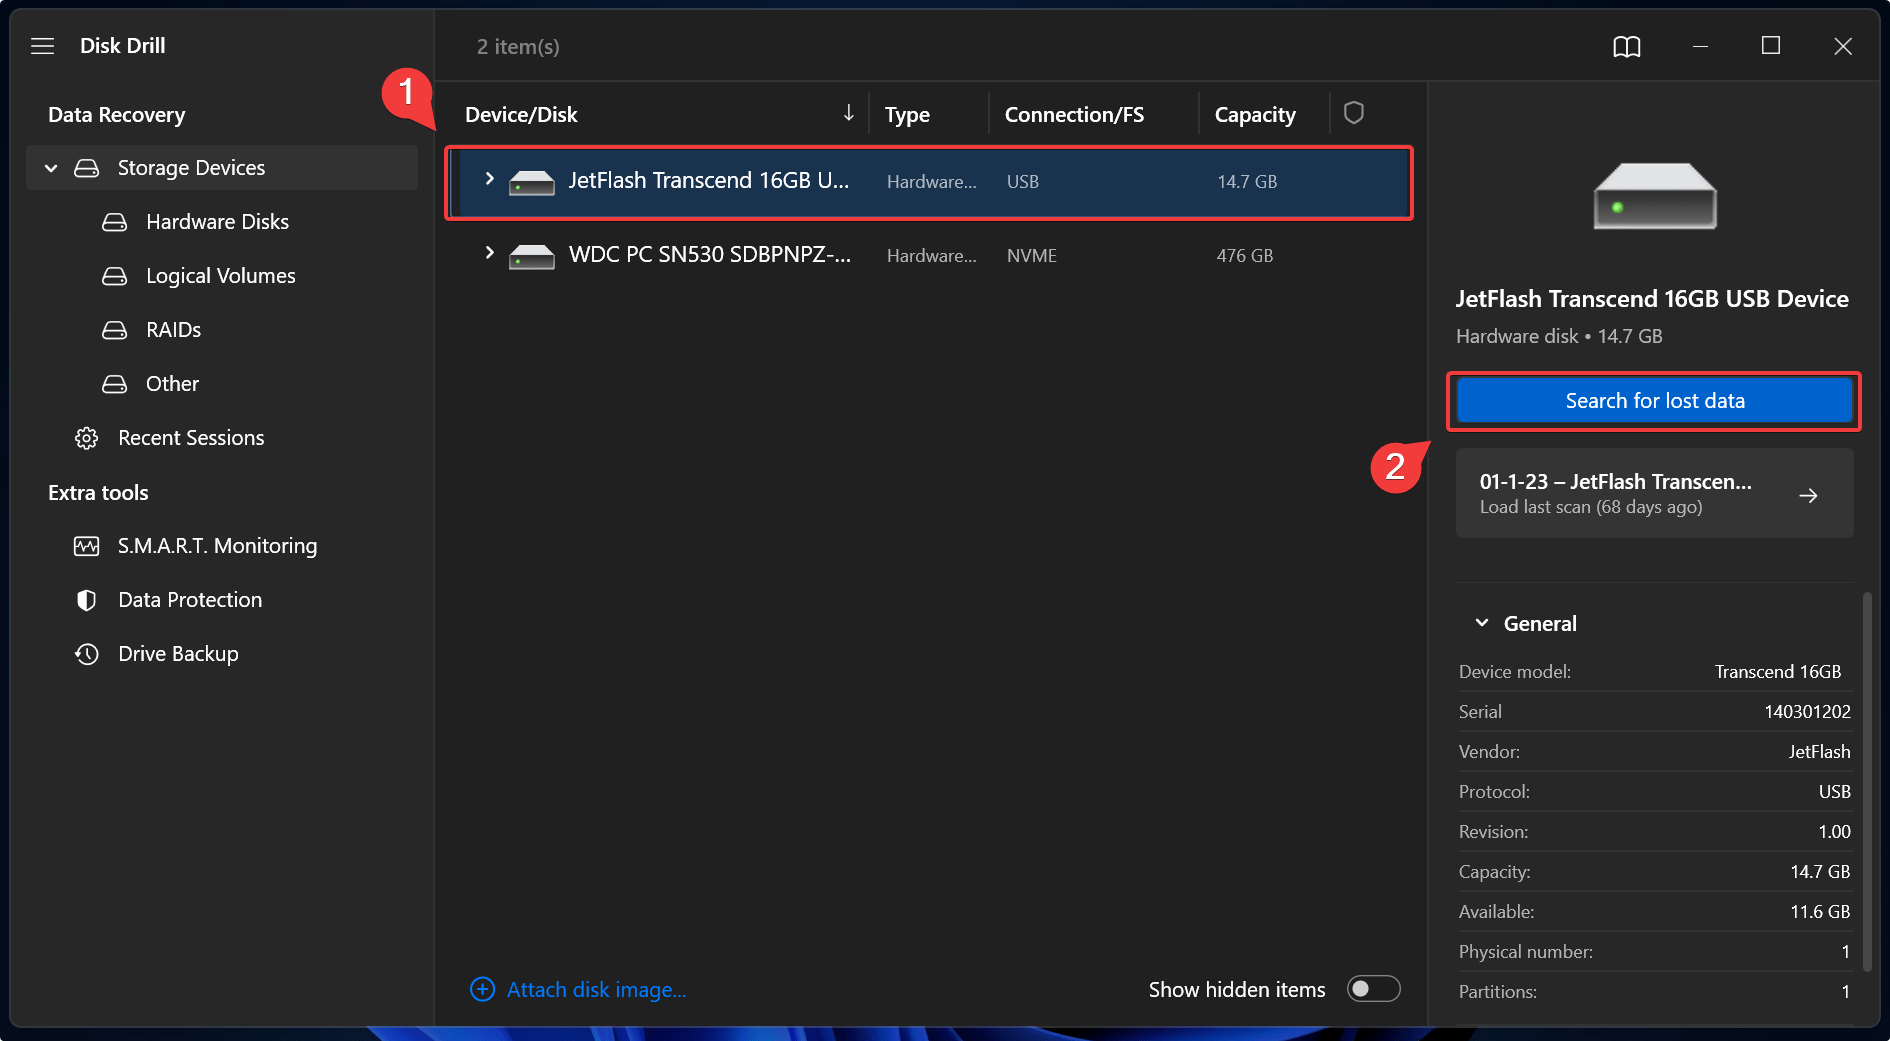Click JetFlash Transcend 16GB USB Device title

(1652, 299)
